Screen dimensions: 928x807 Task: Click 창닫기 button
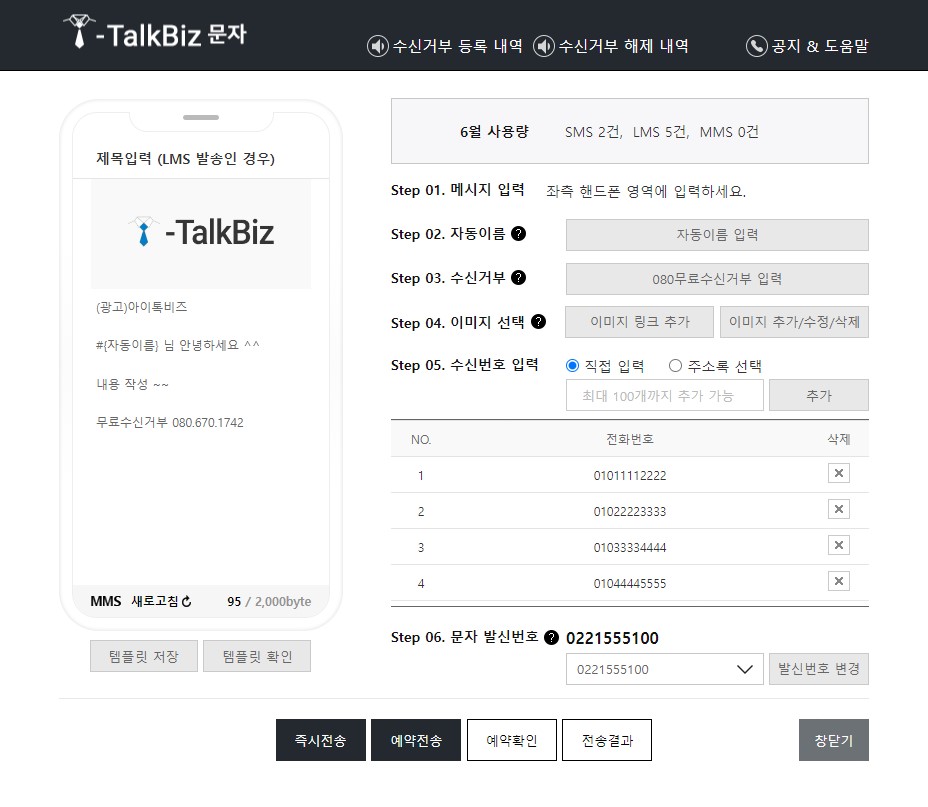point(834,740)
